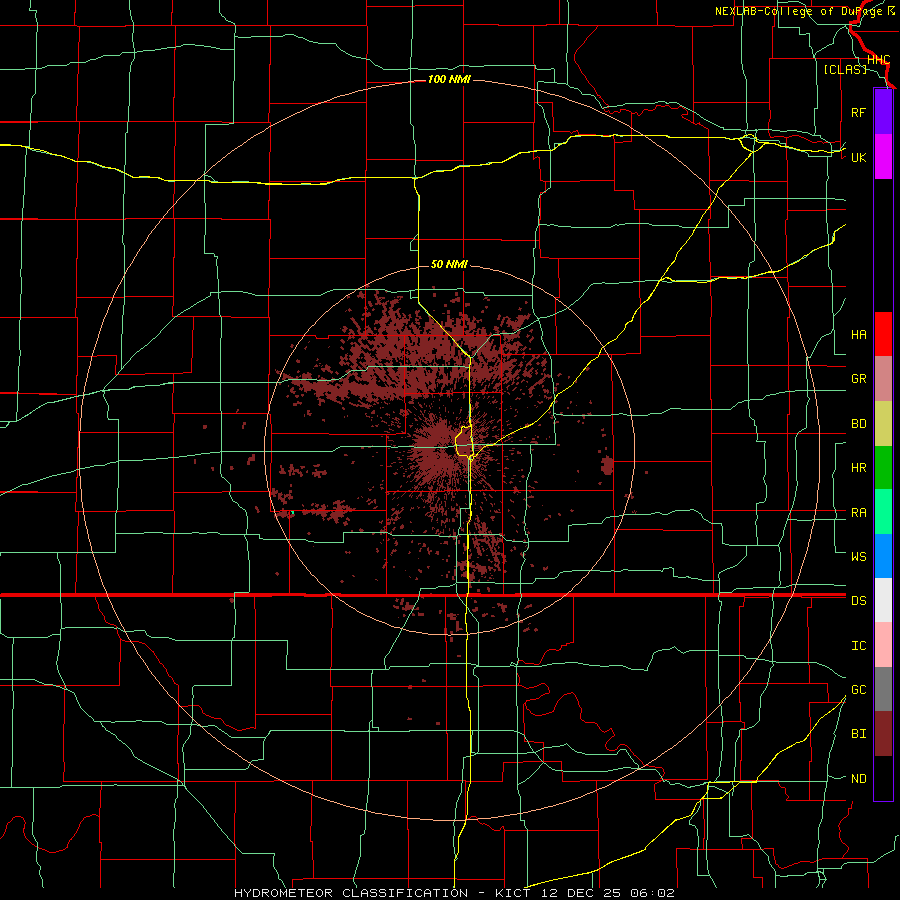Viewport: 900px width, 900px height.
Task: Click the WS legend label
Action: pos(858,557)
